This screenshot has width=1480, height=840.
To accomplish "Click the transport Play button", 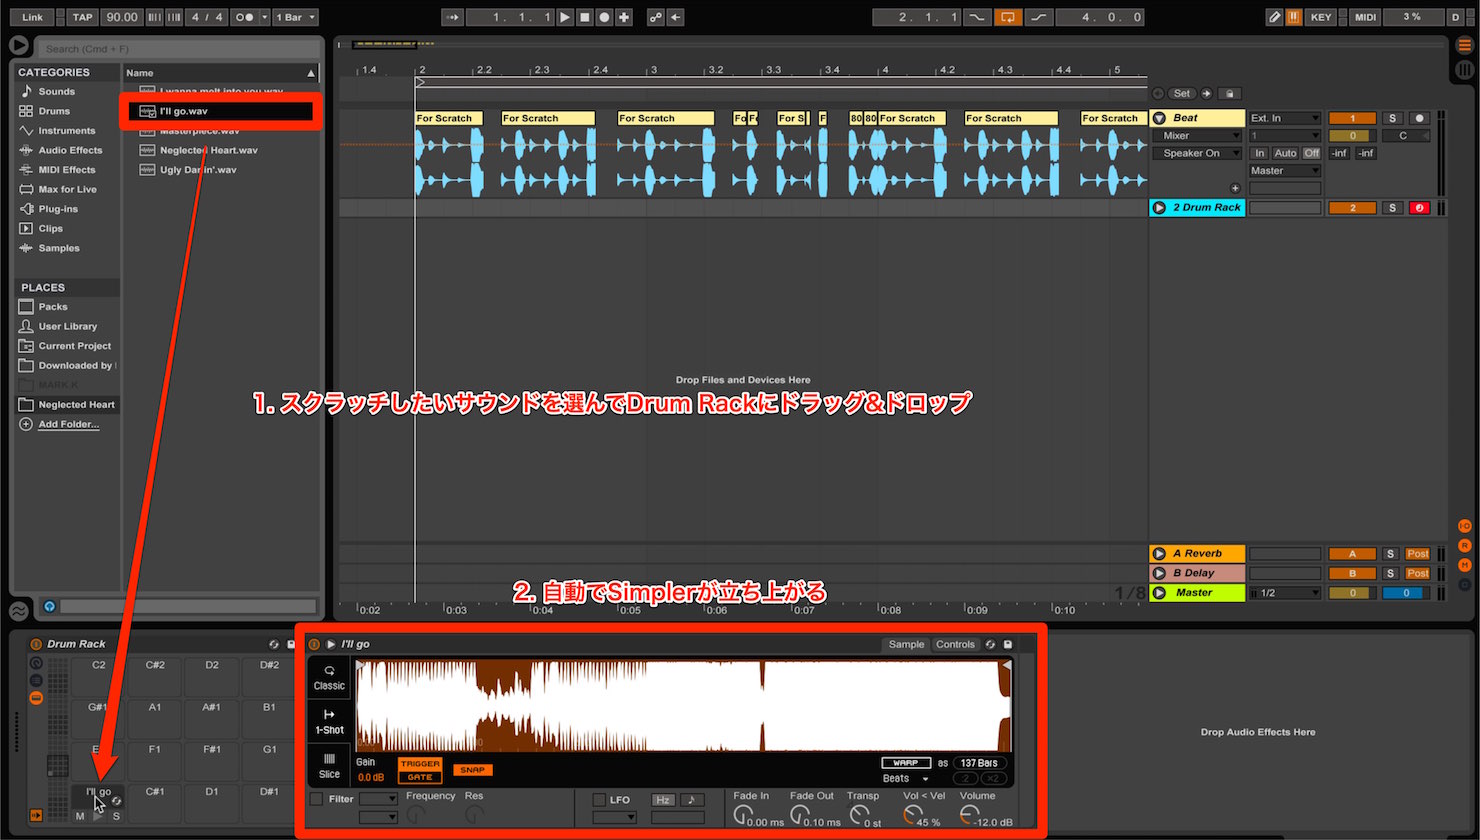I will (x=565, y=17).
